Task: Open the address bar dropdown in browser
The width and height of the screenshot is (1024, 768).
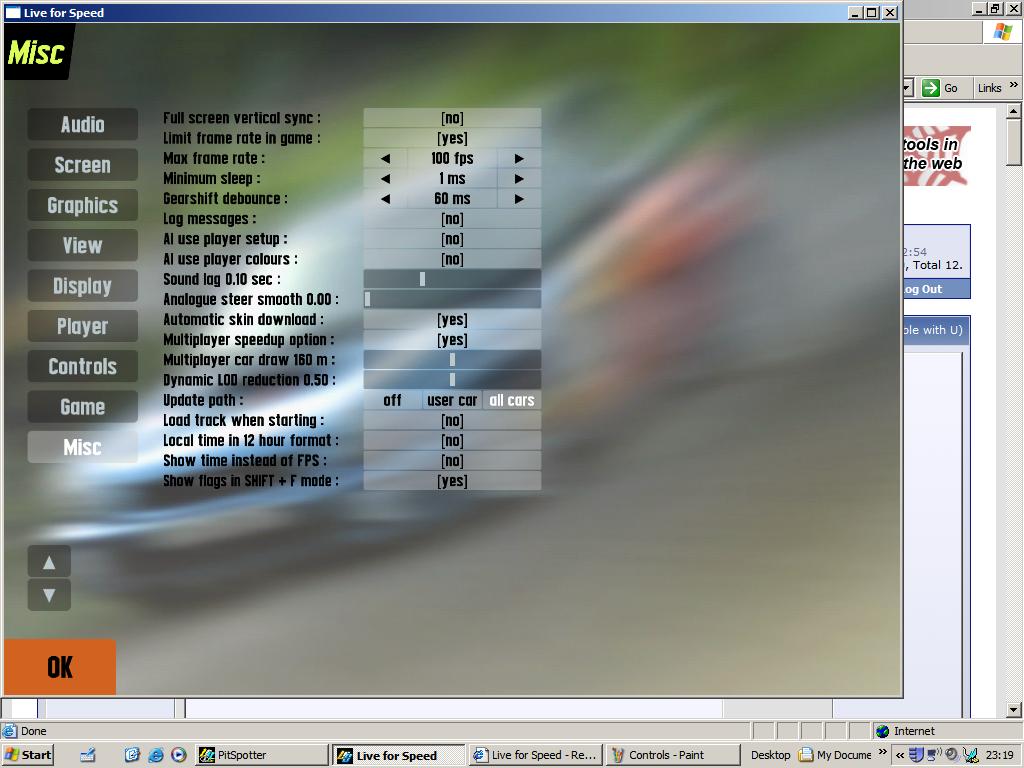Action: point(908,88)
